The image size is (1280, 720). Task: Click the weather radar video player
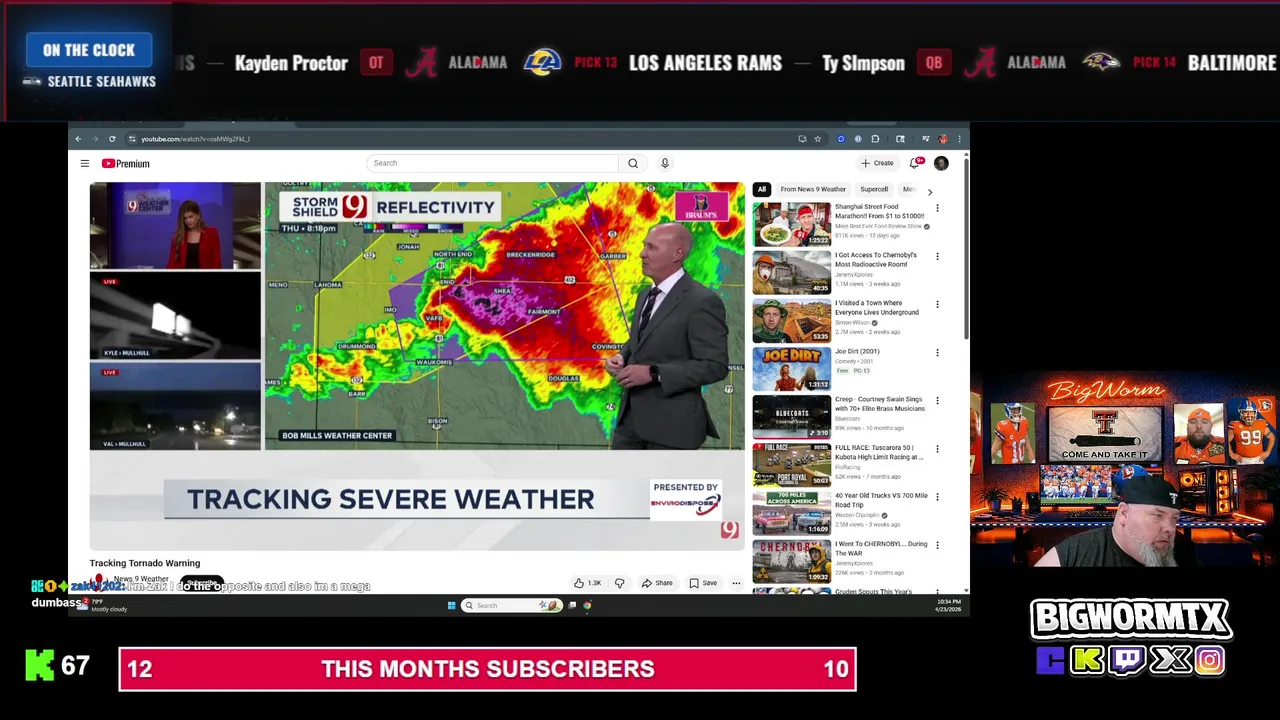click(x=417, y=365)
